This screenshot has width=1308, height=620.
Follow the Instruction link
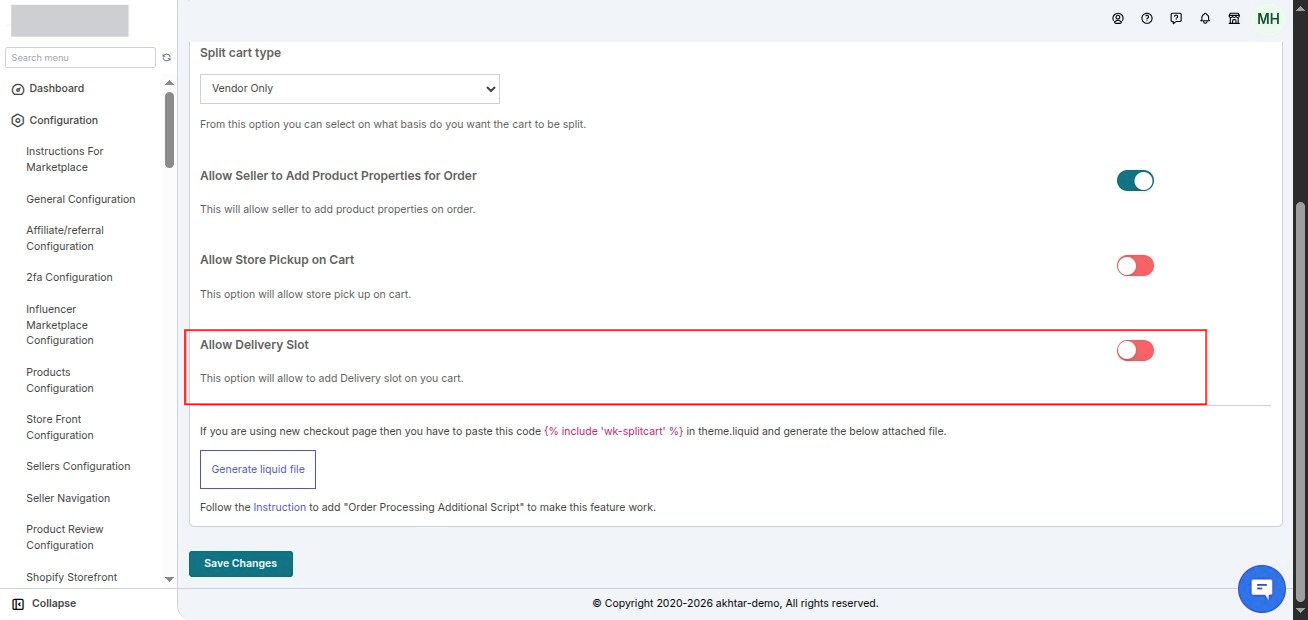(280, 507)
